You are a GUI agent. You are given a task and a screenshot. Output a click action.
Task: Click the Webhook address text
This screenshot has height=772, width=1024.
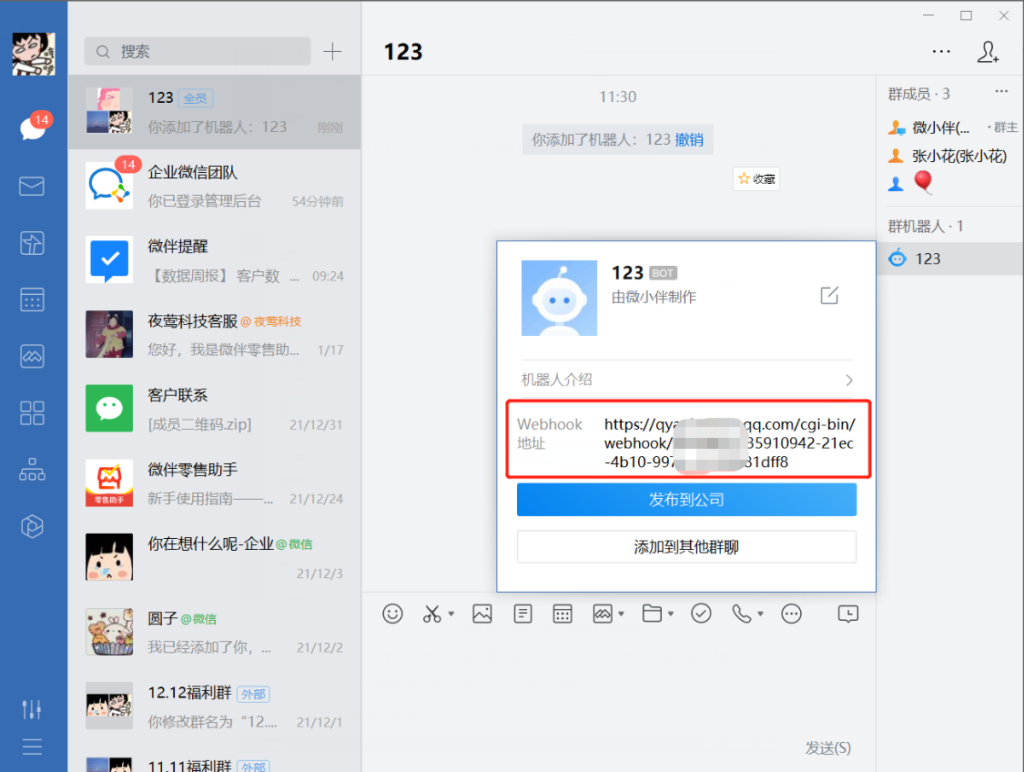coord(729,443)
